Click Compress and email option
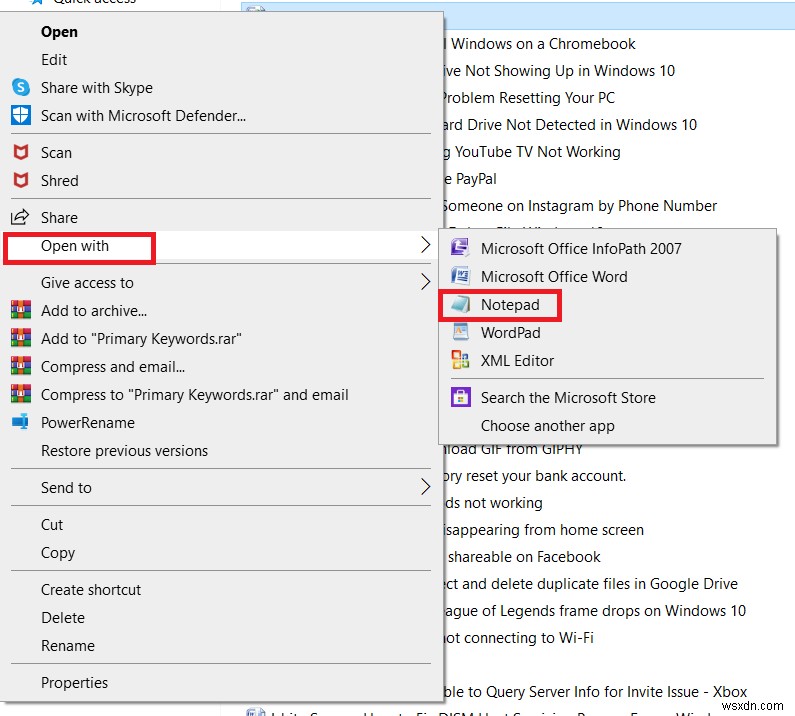This screenshot has width=795, height=716. tap(112, 367)
